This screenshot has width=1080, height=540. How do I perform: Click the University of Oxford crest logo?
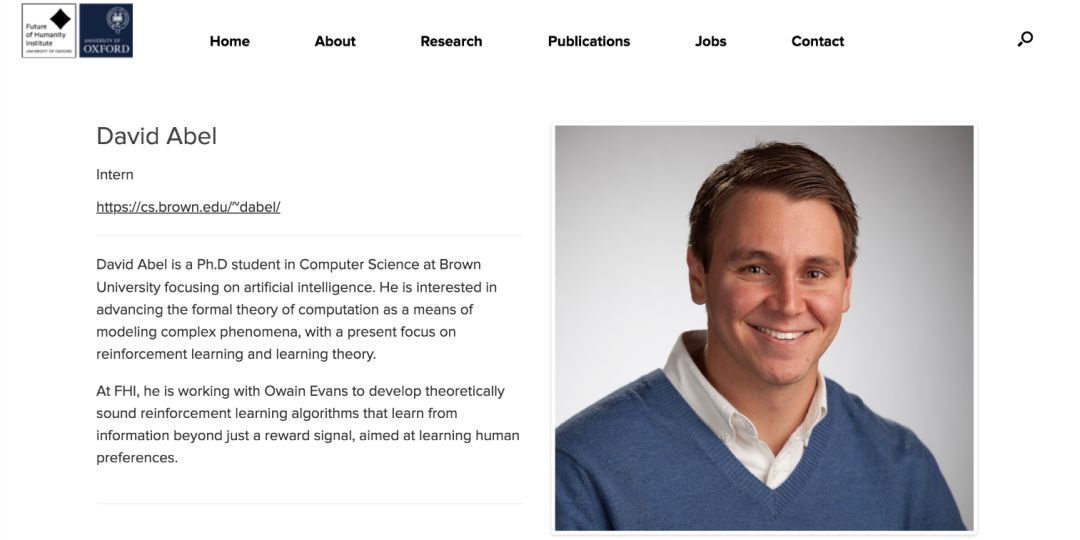tap(105, 31)
